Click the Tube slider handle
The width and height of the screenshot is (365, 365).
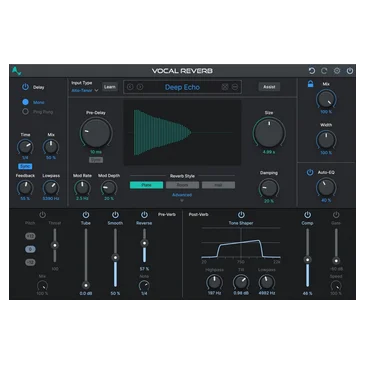pyautogui.click(x=86, y=285)
